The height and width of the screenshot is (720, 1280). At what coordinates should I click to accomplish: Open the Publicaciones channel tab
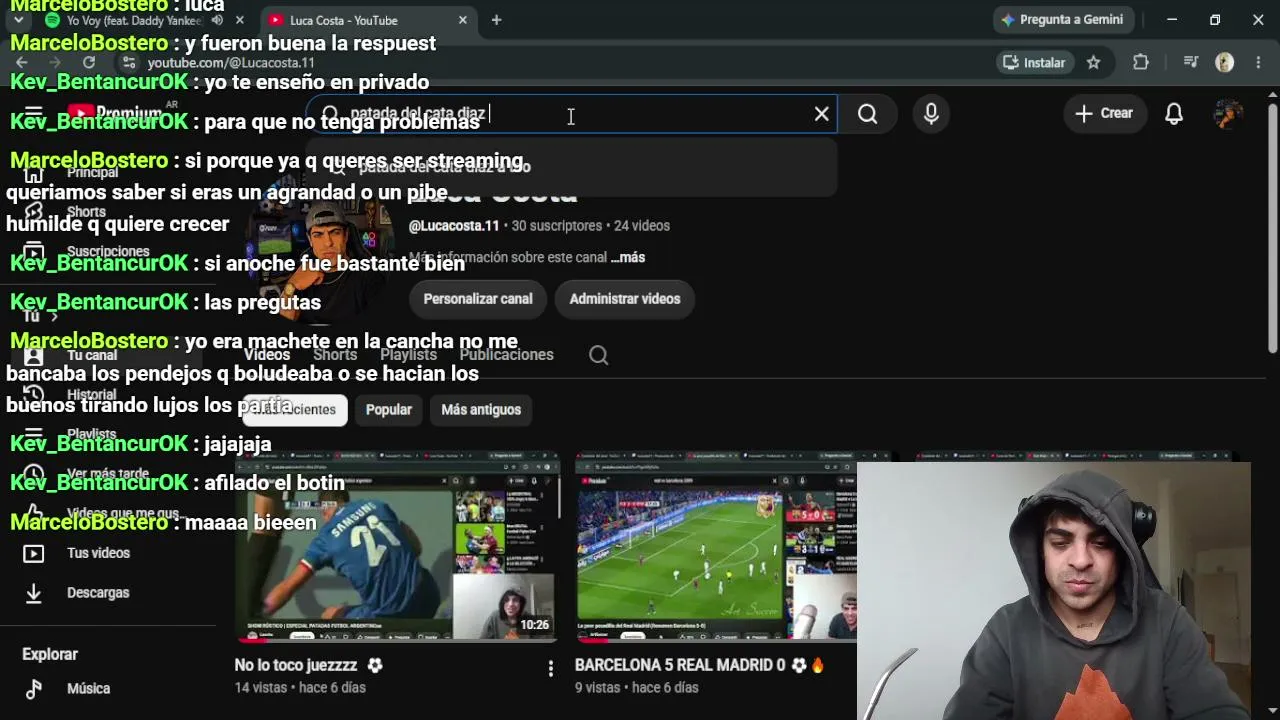[x=507, y=355]
